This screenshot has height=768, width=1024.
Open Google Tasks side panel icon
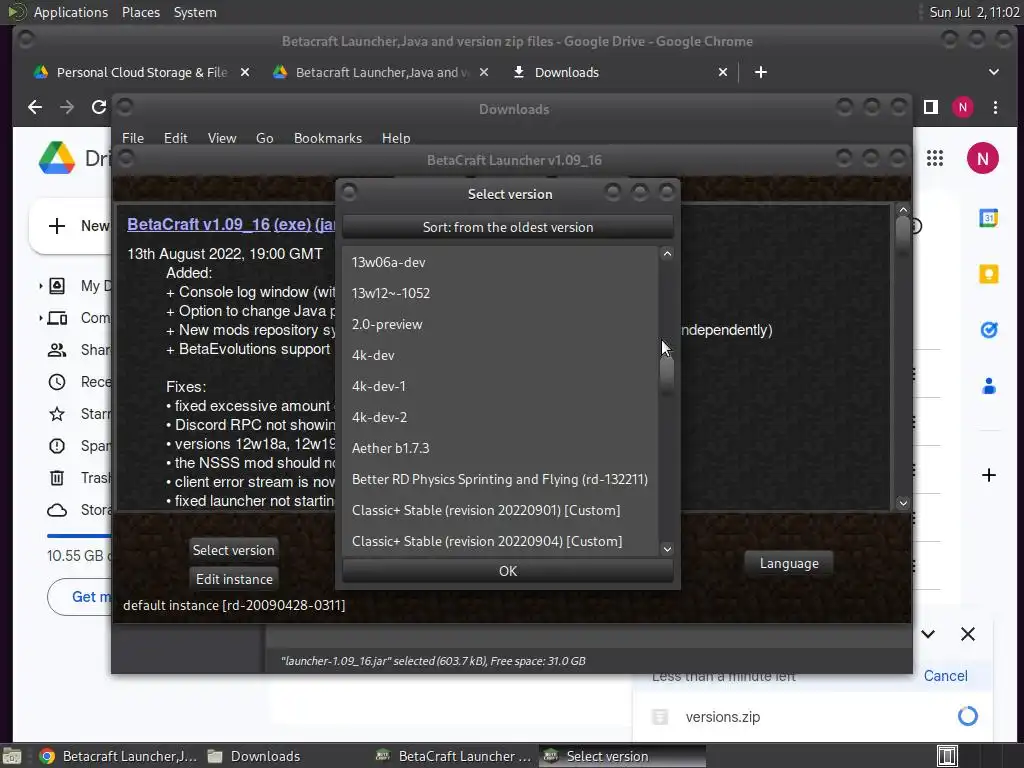click(989, 330)
